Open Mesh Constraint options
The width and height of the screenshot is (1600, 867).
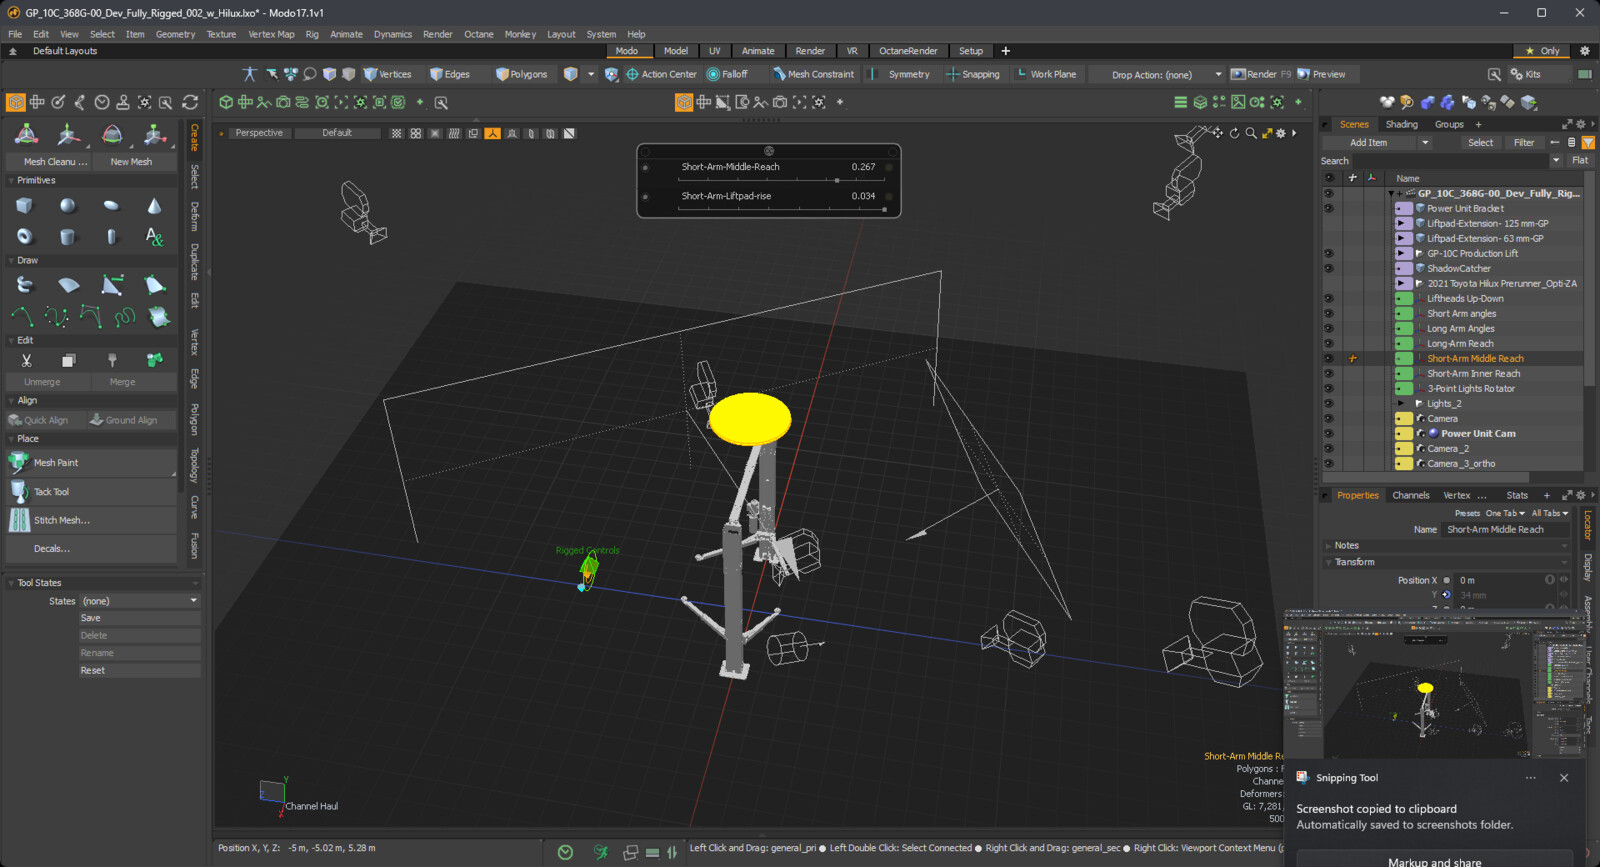point(813,74)
